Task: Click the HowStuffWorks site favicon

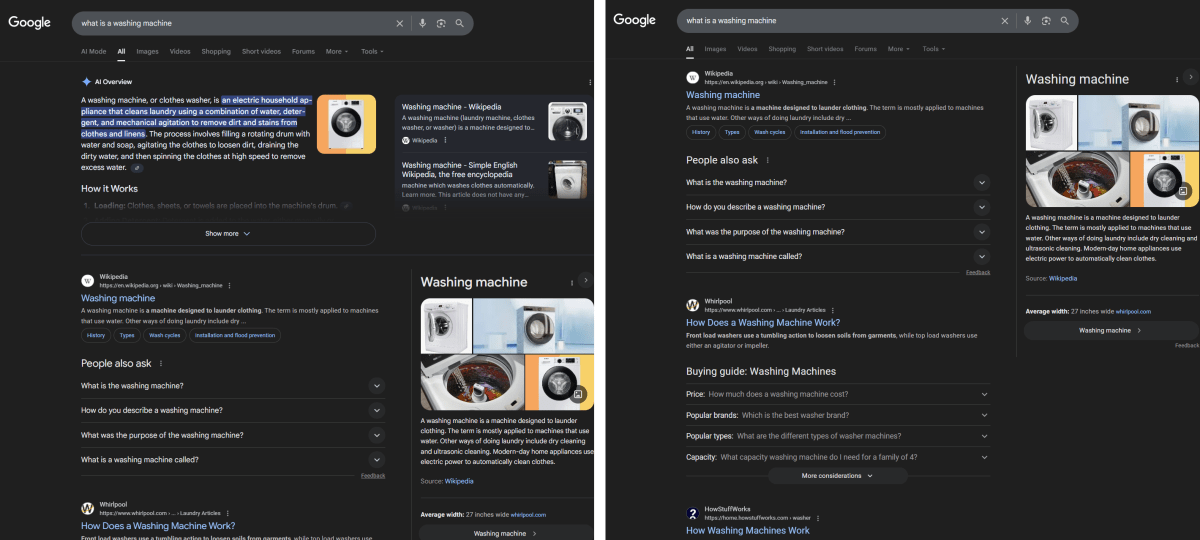Action: click(x=692, y=514)
